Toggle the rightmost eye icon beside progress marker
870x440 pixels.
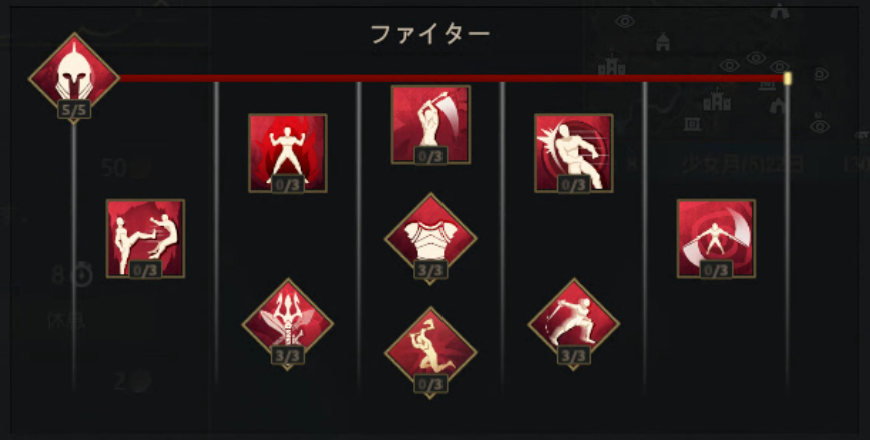click(821, 73)
